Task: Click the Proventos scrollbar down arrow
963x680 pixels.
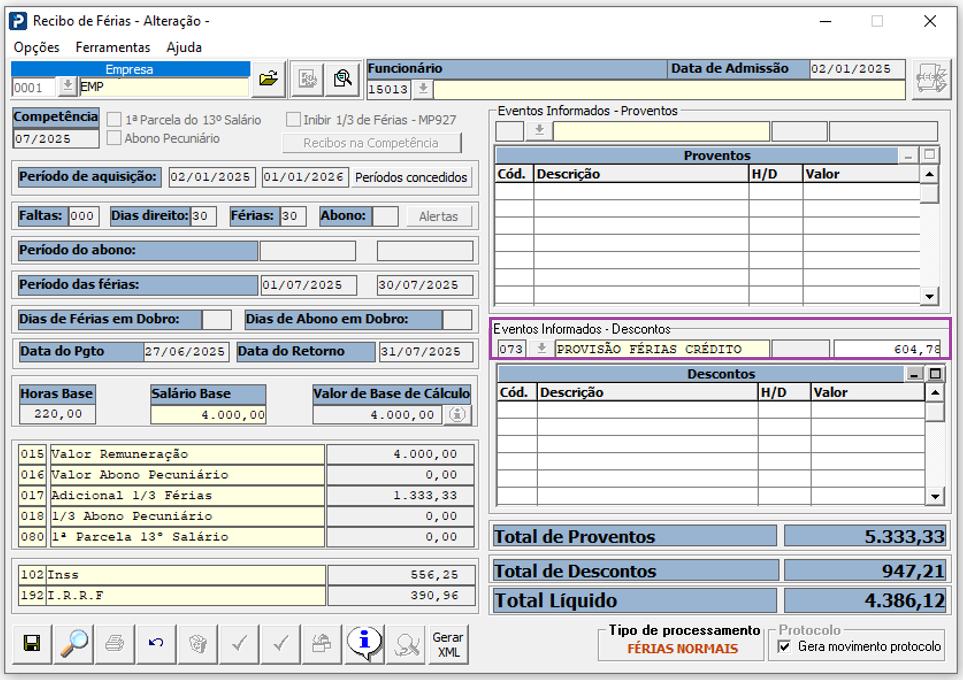Action: [929, 296]
